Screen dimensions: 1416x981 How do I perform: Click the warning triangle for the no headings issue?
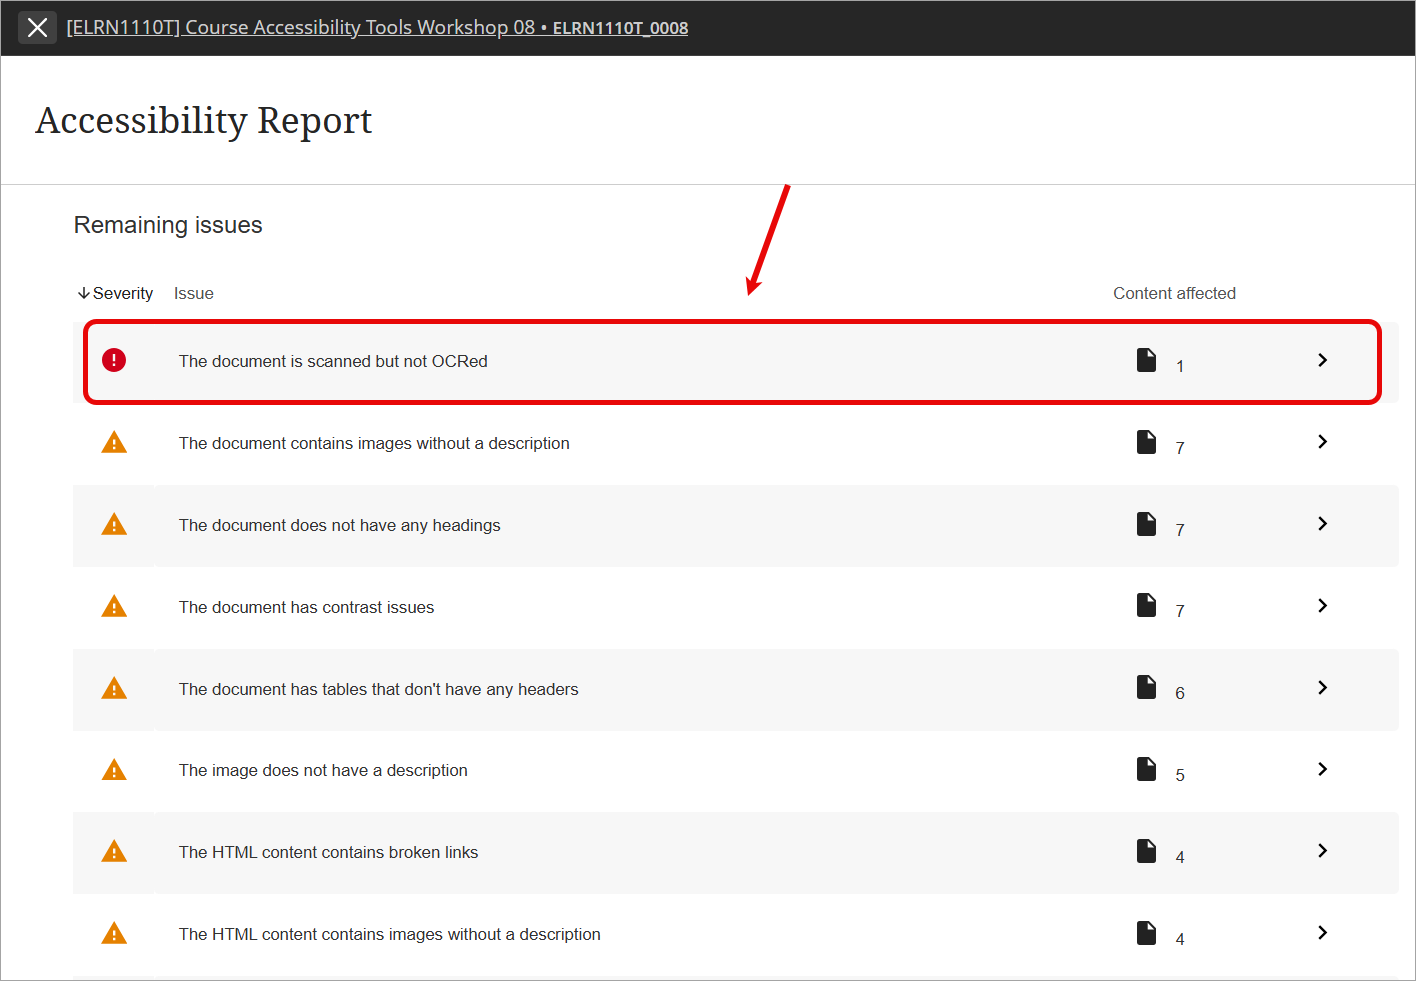click(x=114, y=524)
